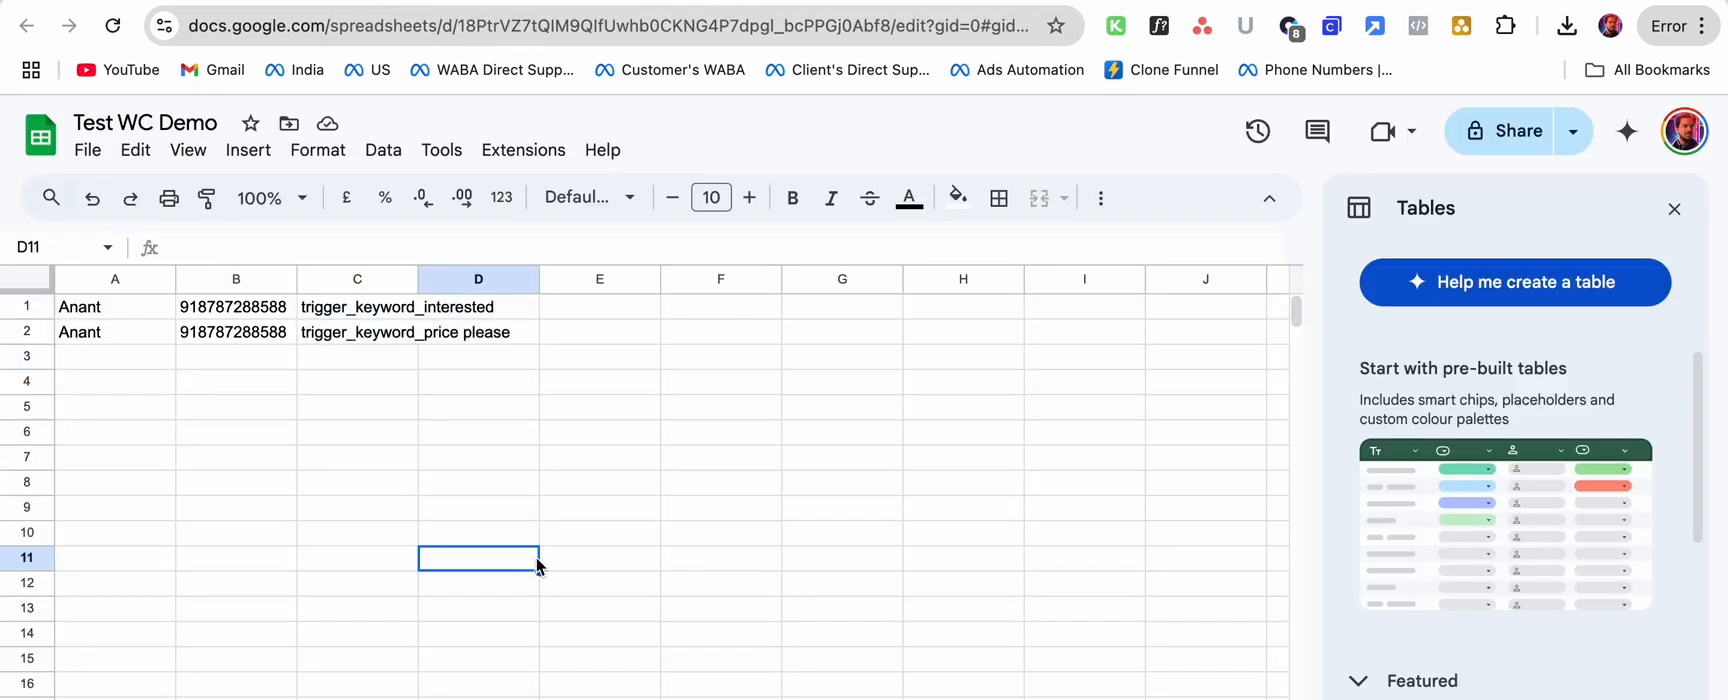1728x700 pixels.
Task: Open more number formats 123
Action: (x=502, y=198)
